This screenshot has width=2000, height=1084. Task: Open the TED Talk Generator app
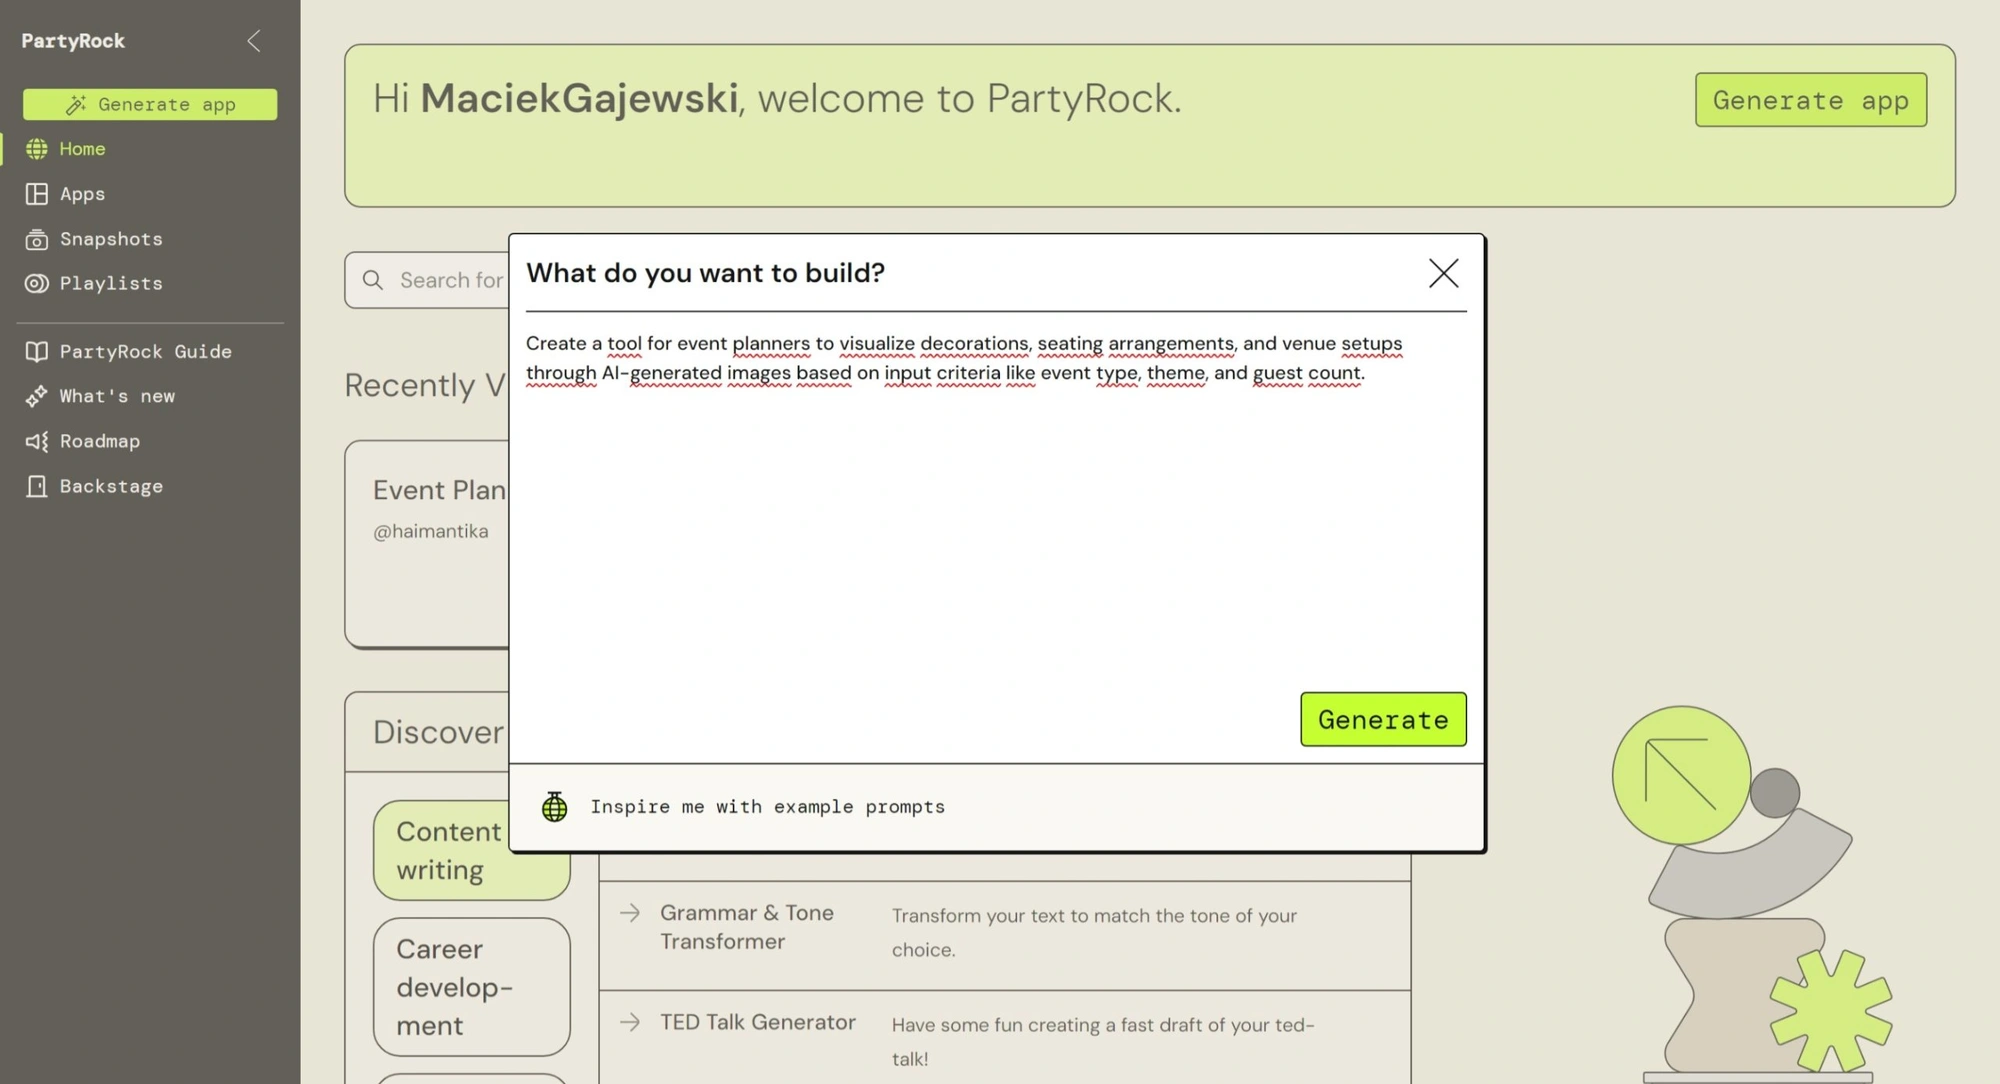(x=758, y=1022)
